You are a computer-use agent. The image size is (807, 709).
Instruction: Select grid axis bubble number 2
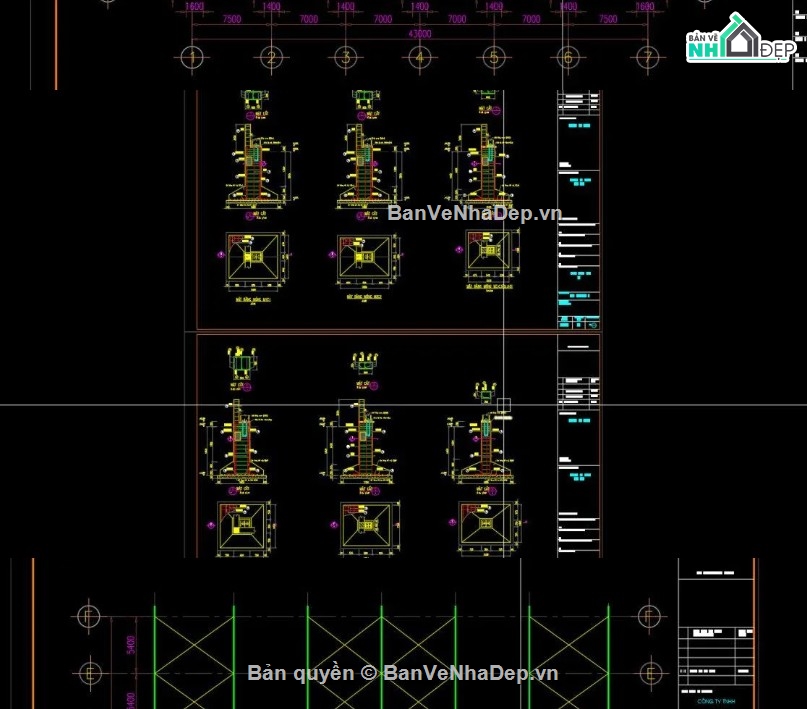click(271, 57)
